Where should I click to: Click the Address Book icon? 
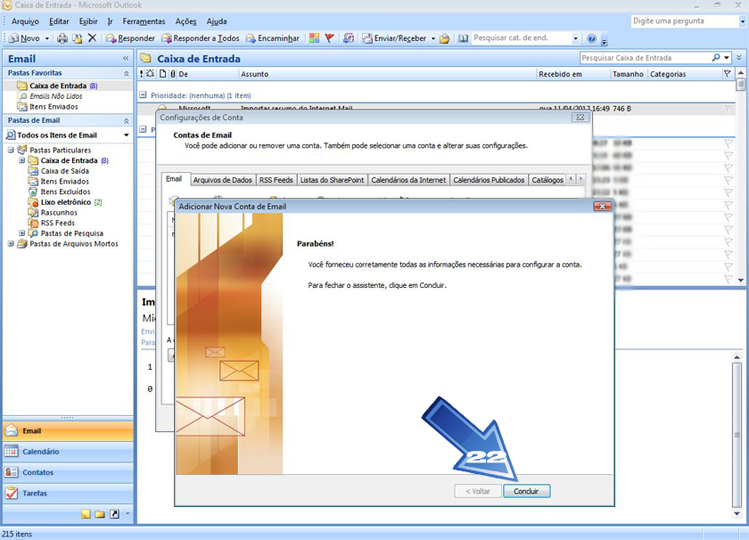[463, 38]
